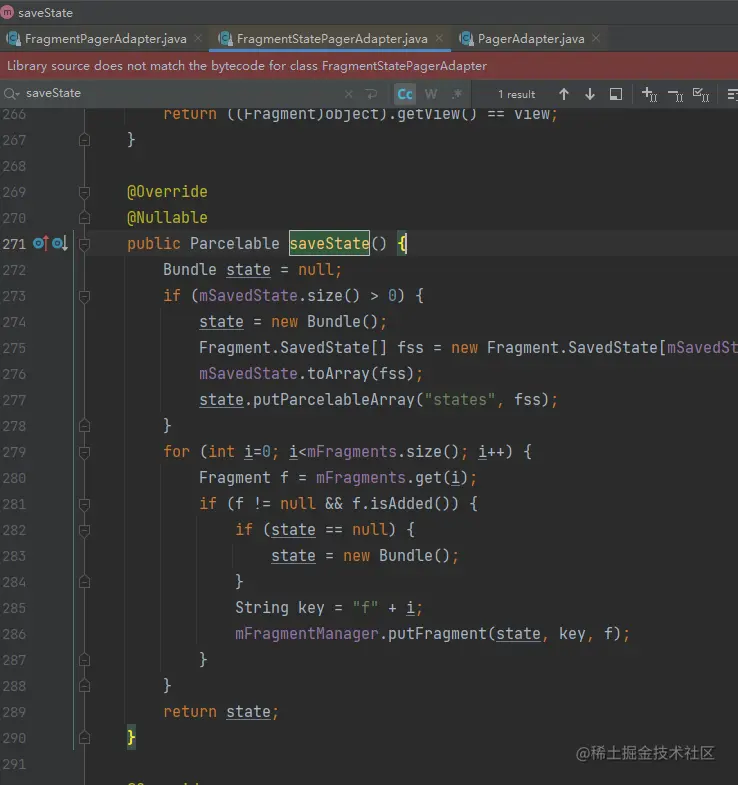Viewport: 738px width, 785px height.
Task: Click the class icon on FragmentPagerAdapter.java tab
Action: pyautogui.click(x=13, y=39)
